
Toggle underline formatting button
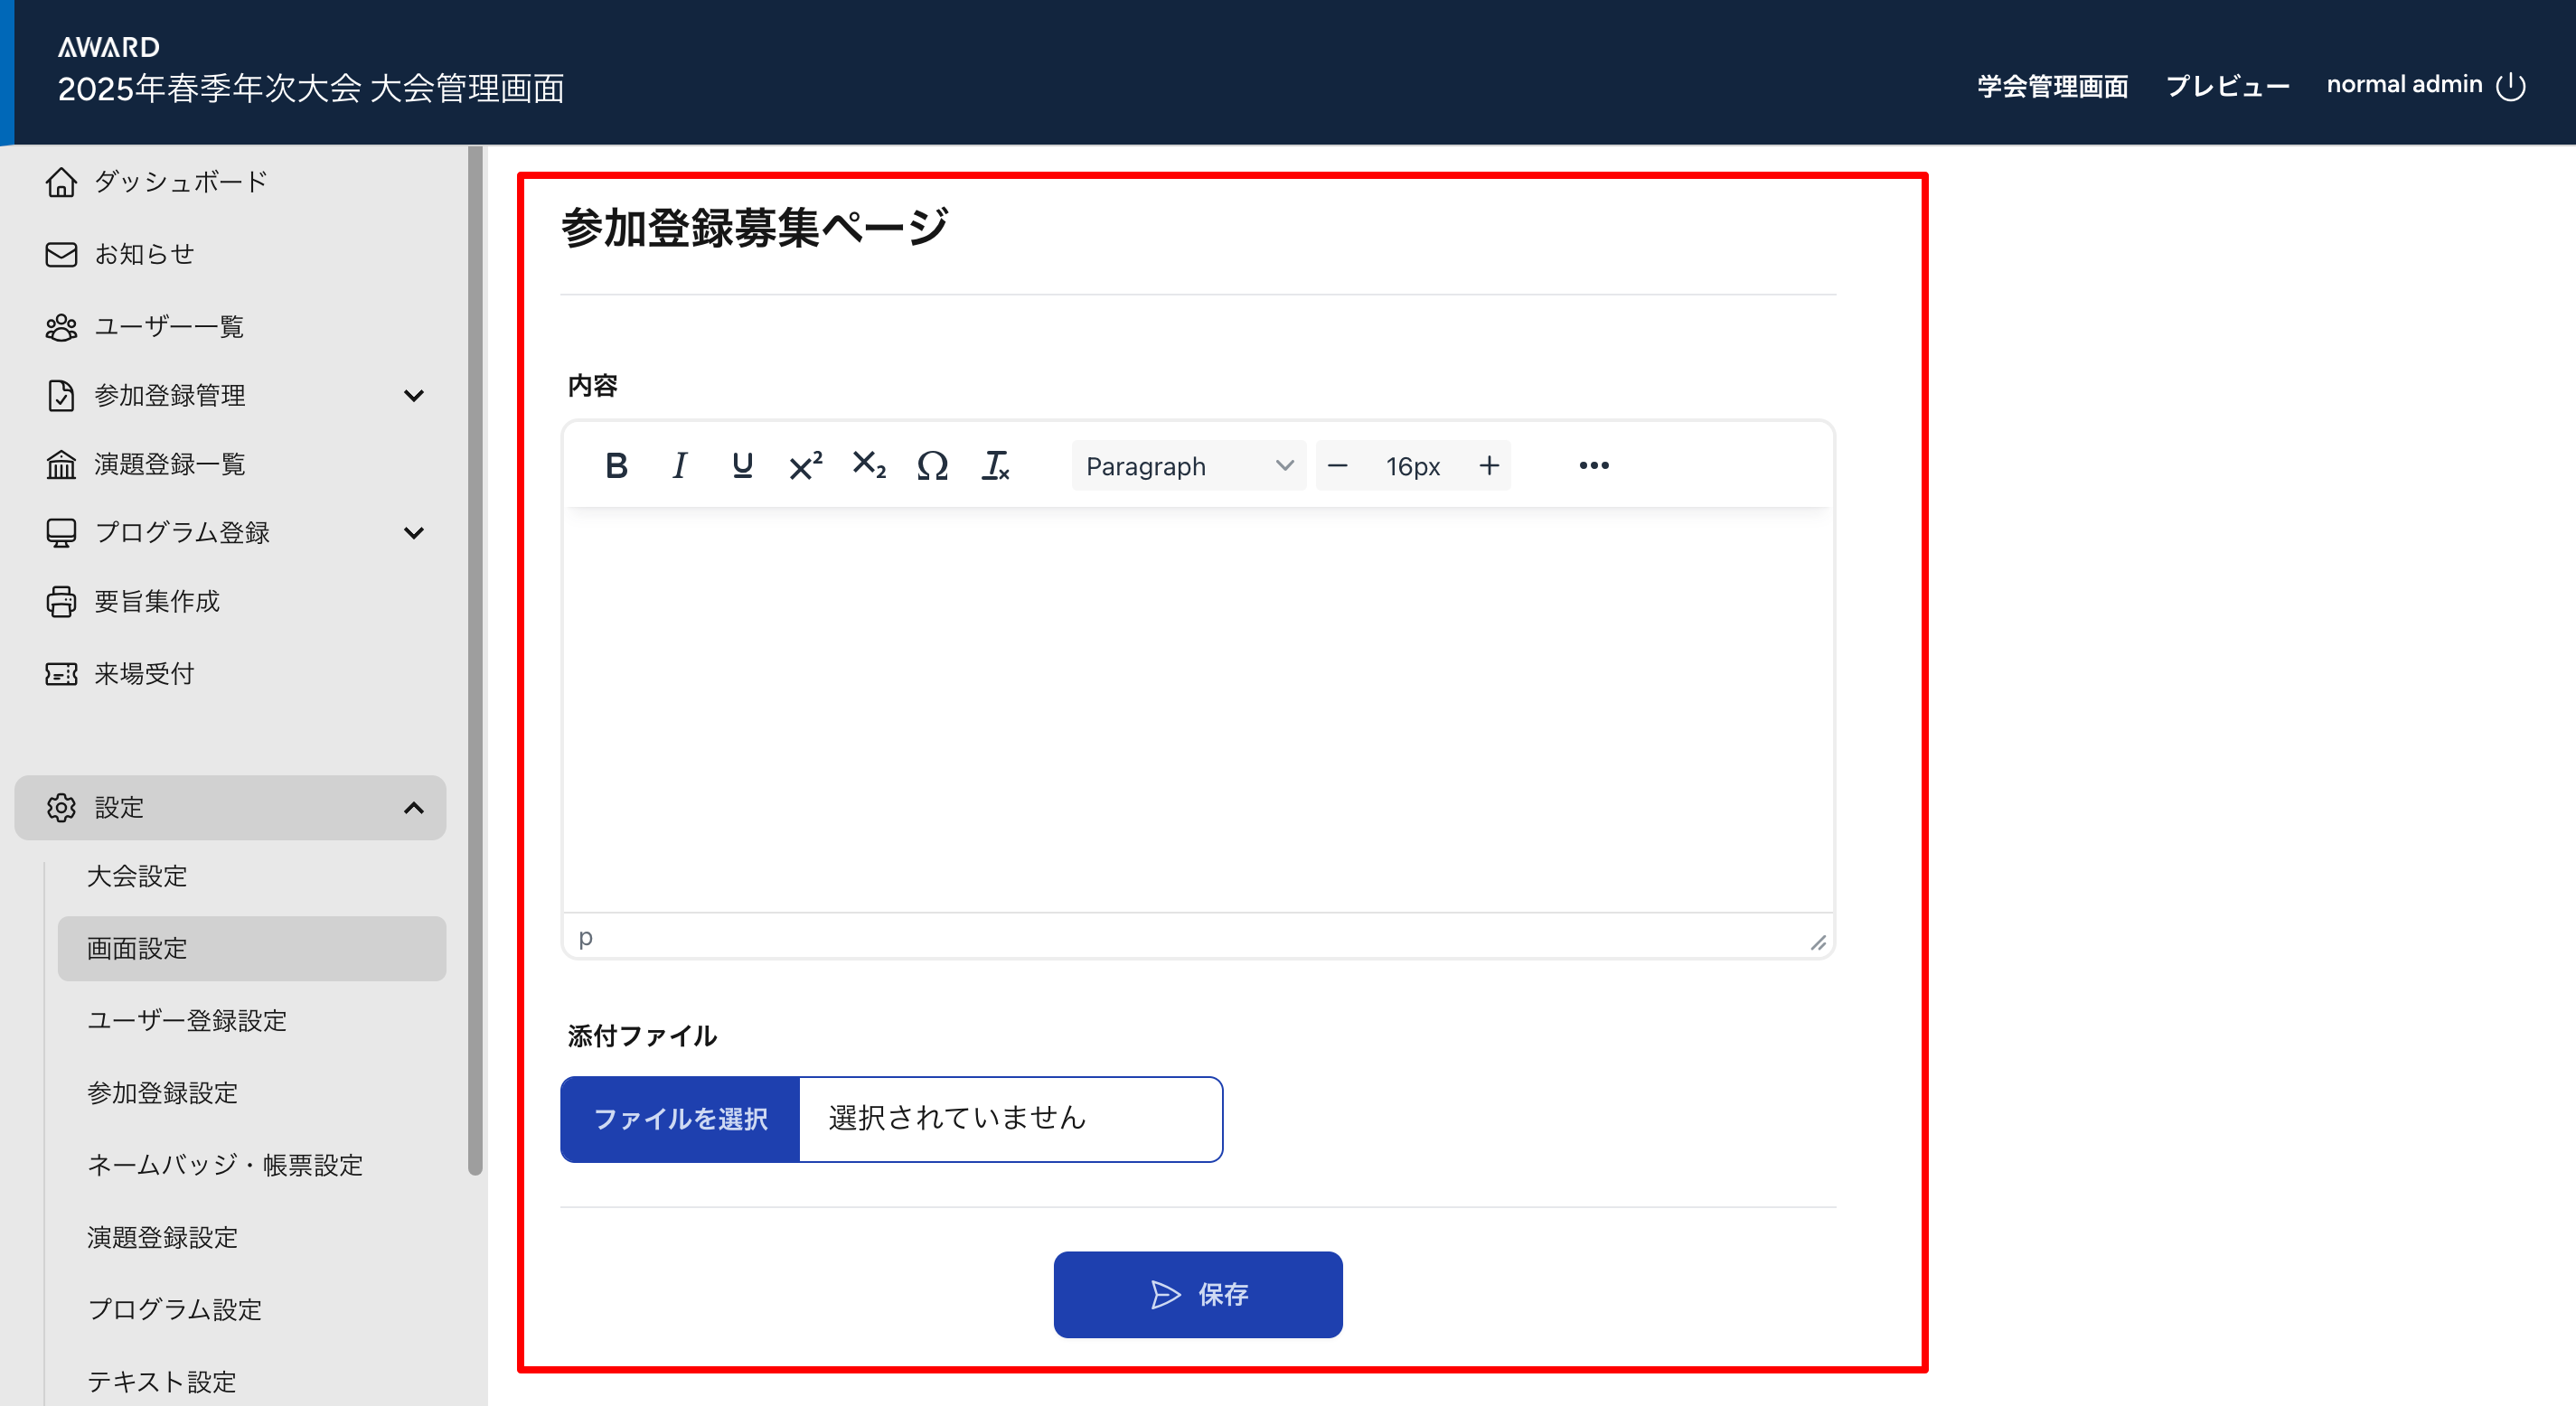(742, 466)
